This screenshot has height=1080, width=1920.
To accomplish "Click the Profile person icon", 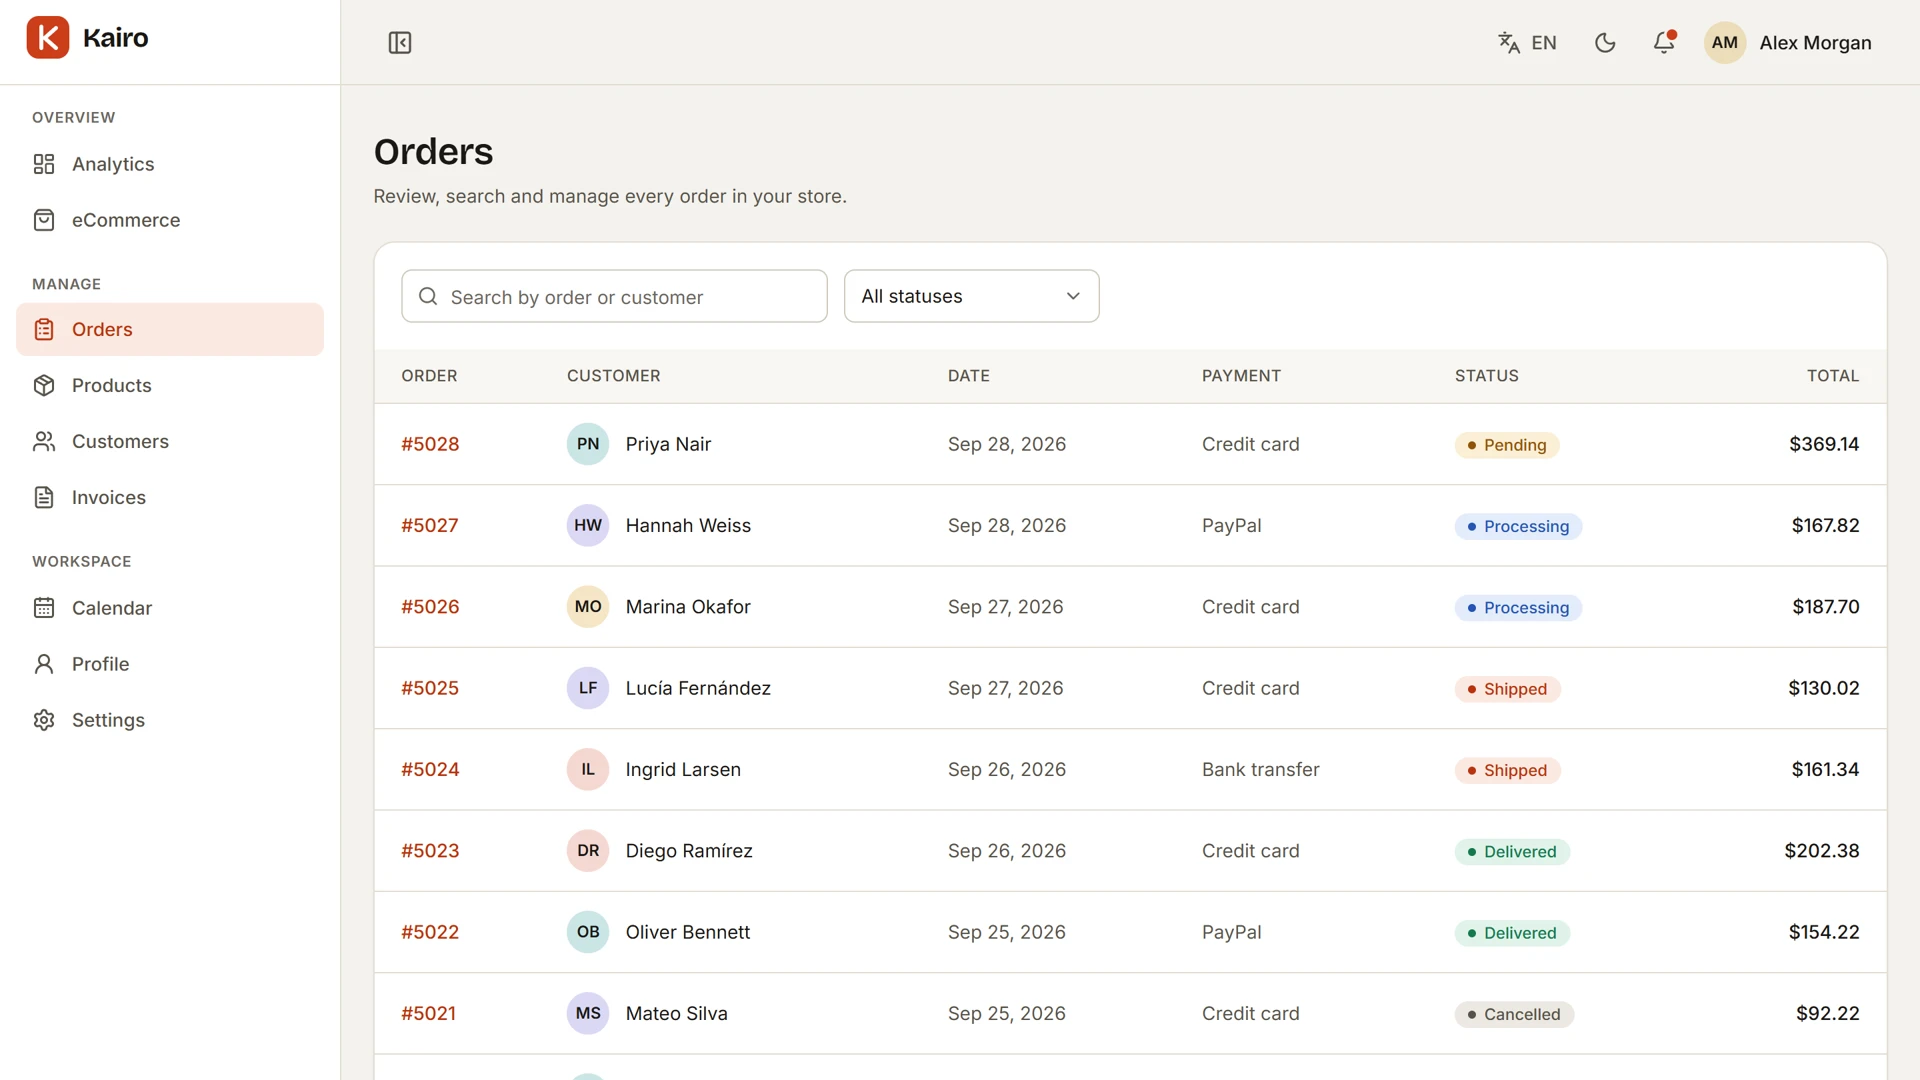I will tap(44, 664).
